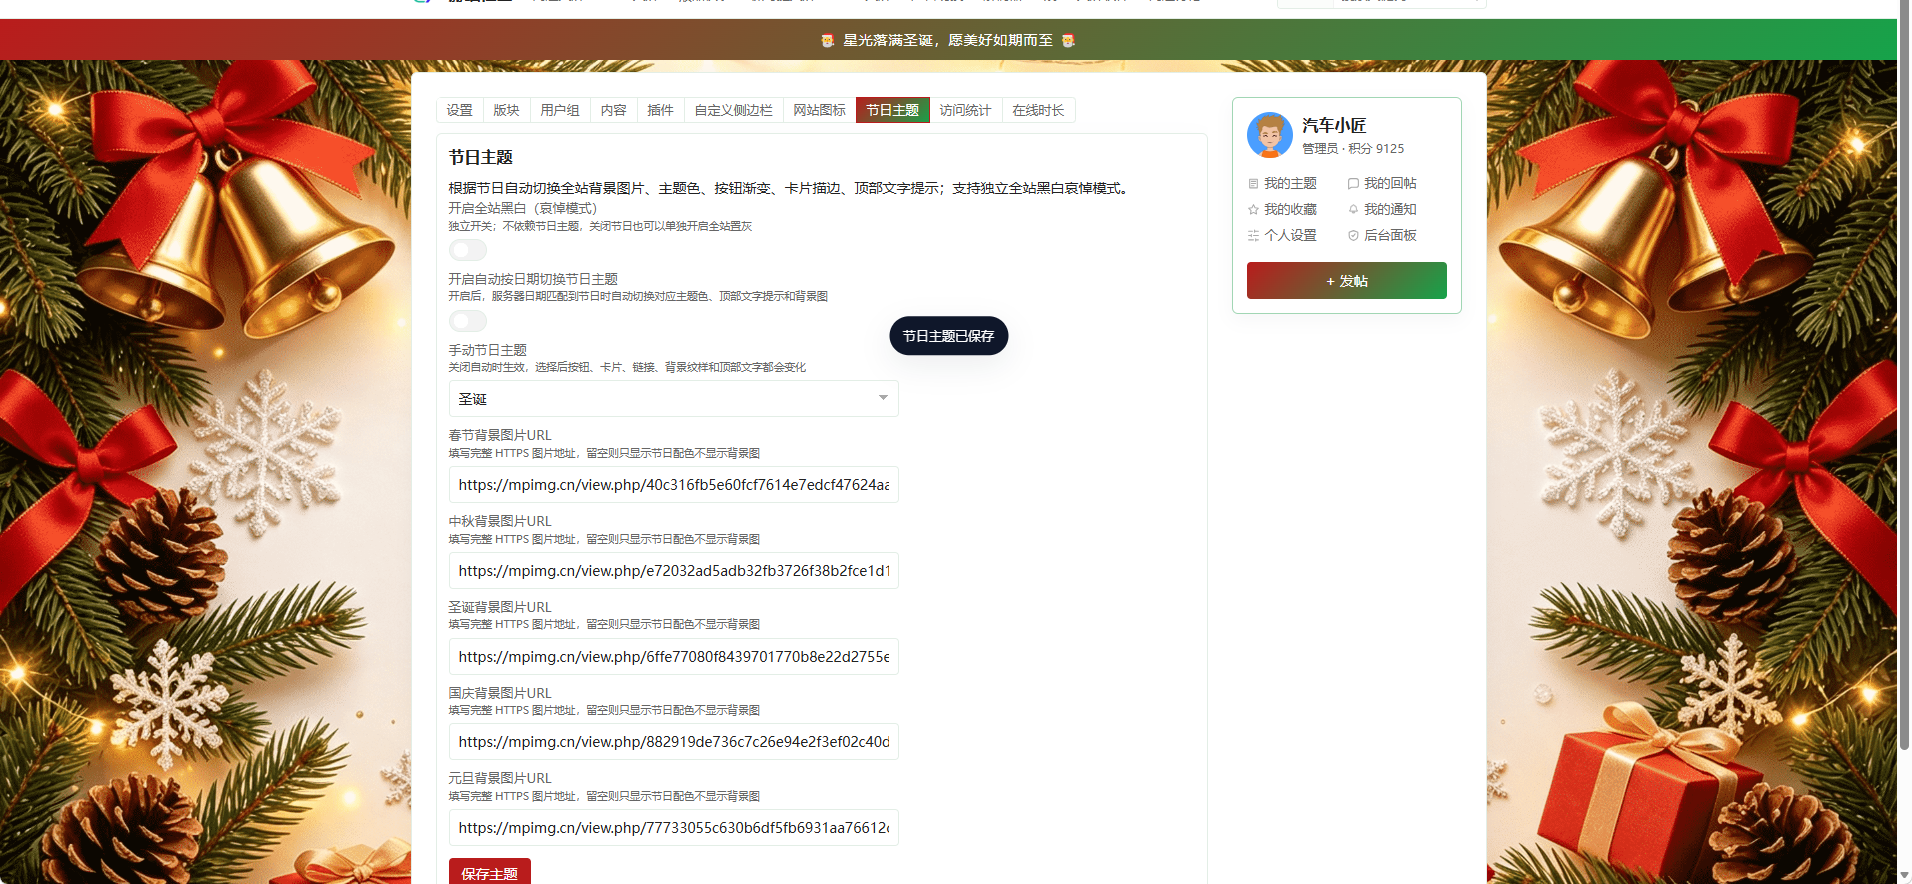Click the Santa icon before the 星光落满圣诞 banner text
The height and width of the screenshot is (884, 1912).
(828, 41)
